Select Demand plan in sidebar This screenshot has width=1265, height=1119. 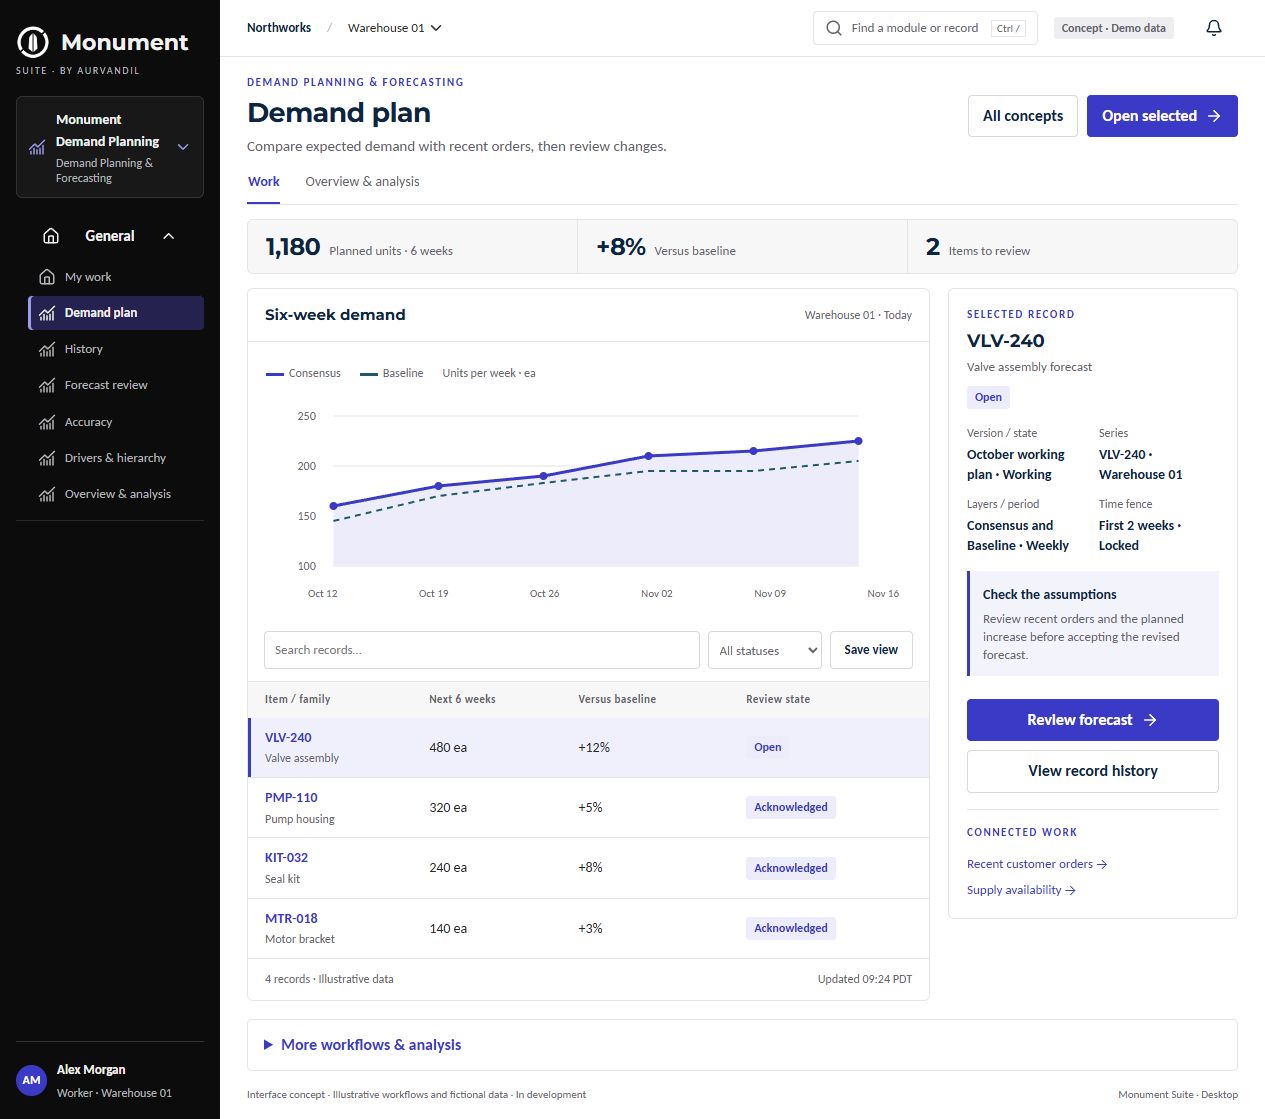click(116, 313)
